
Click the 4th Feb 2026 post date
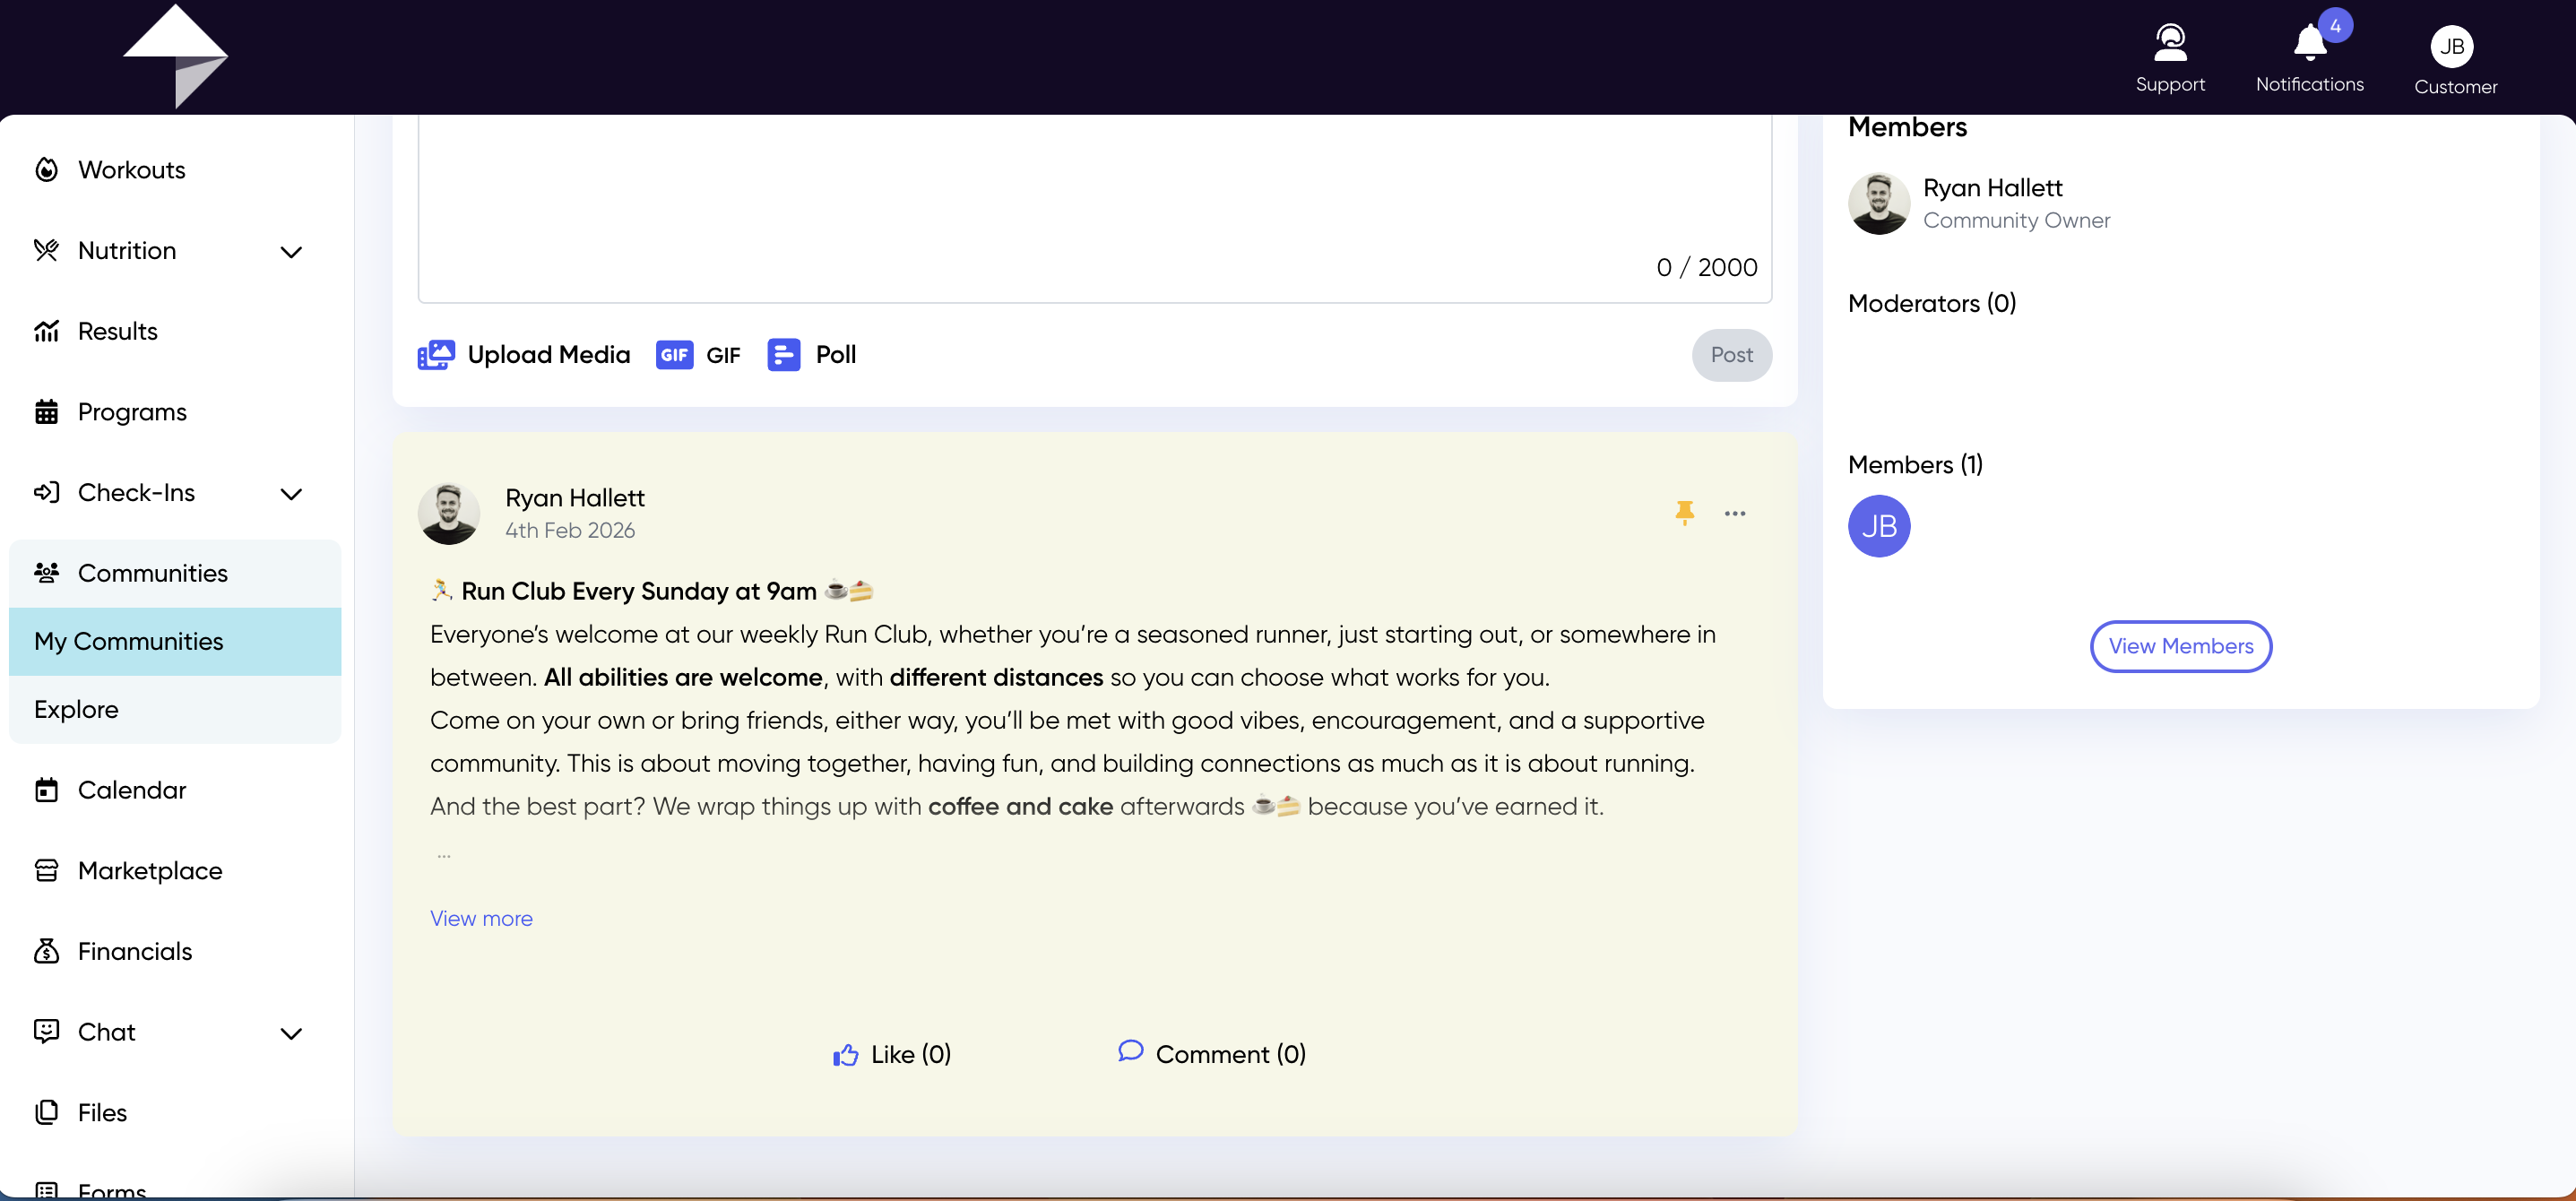(x=570, y=530)
